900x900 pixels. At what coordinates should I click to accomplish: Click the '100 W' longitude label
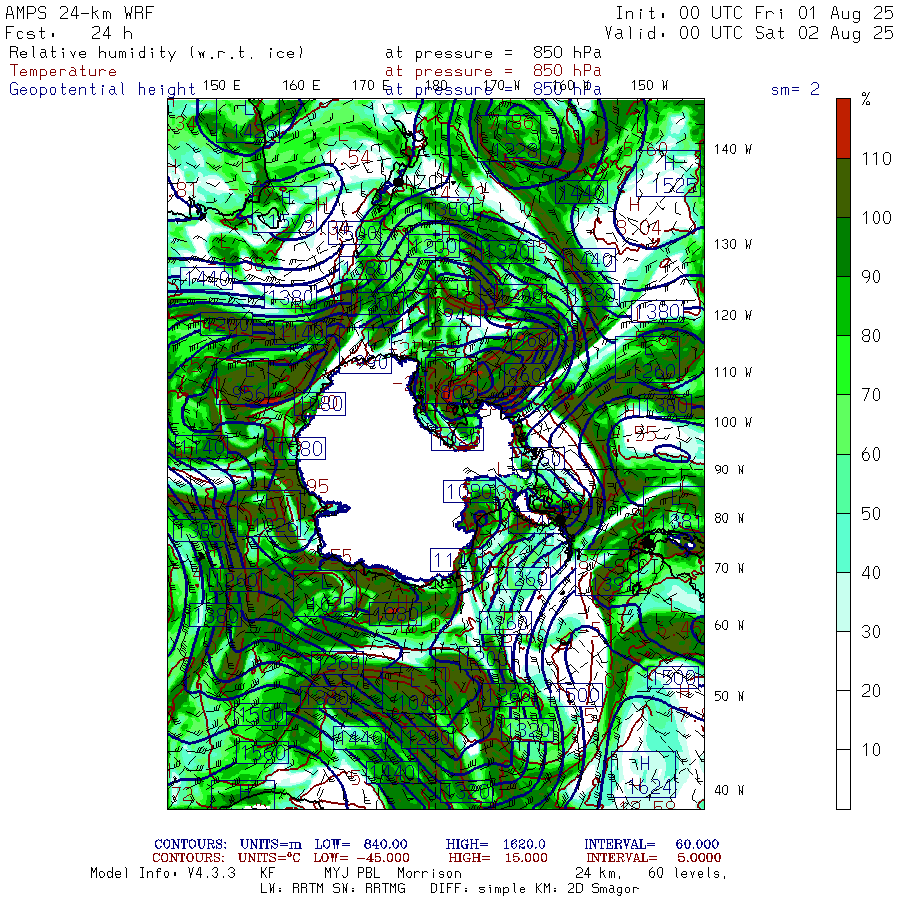733,422
